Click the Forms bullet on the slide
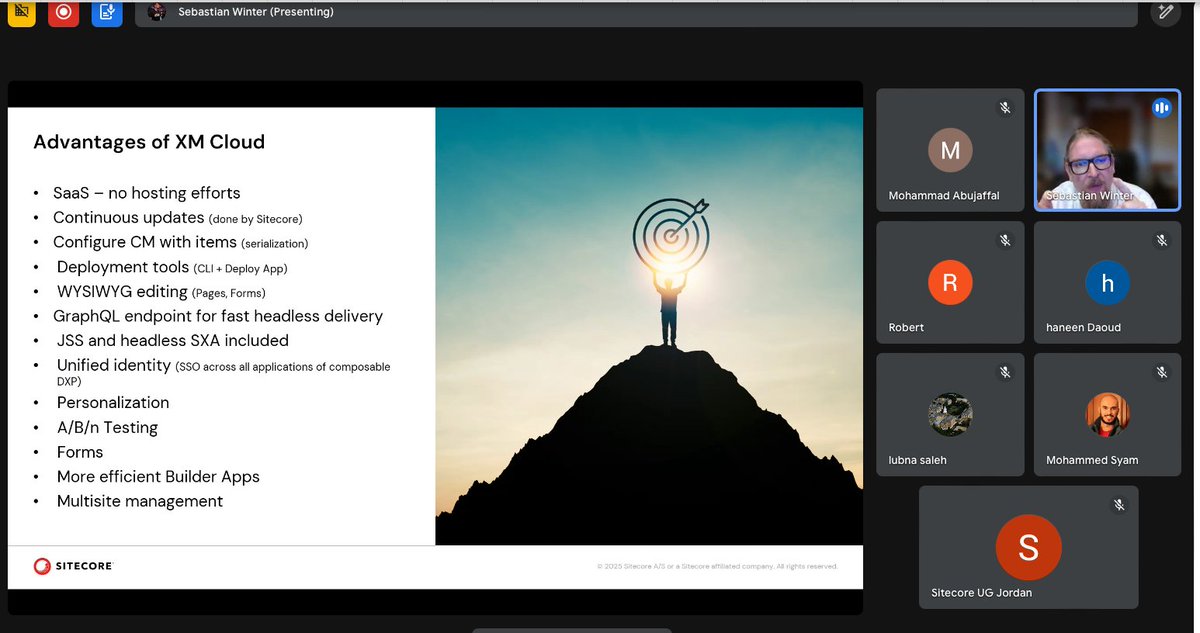This screenshot has width=1200, height=633. point(80,452)
